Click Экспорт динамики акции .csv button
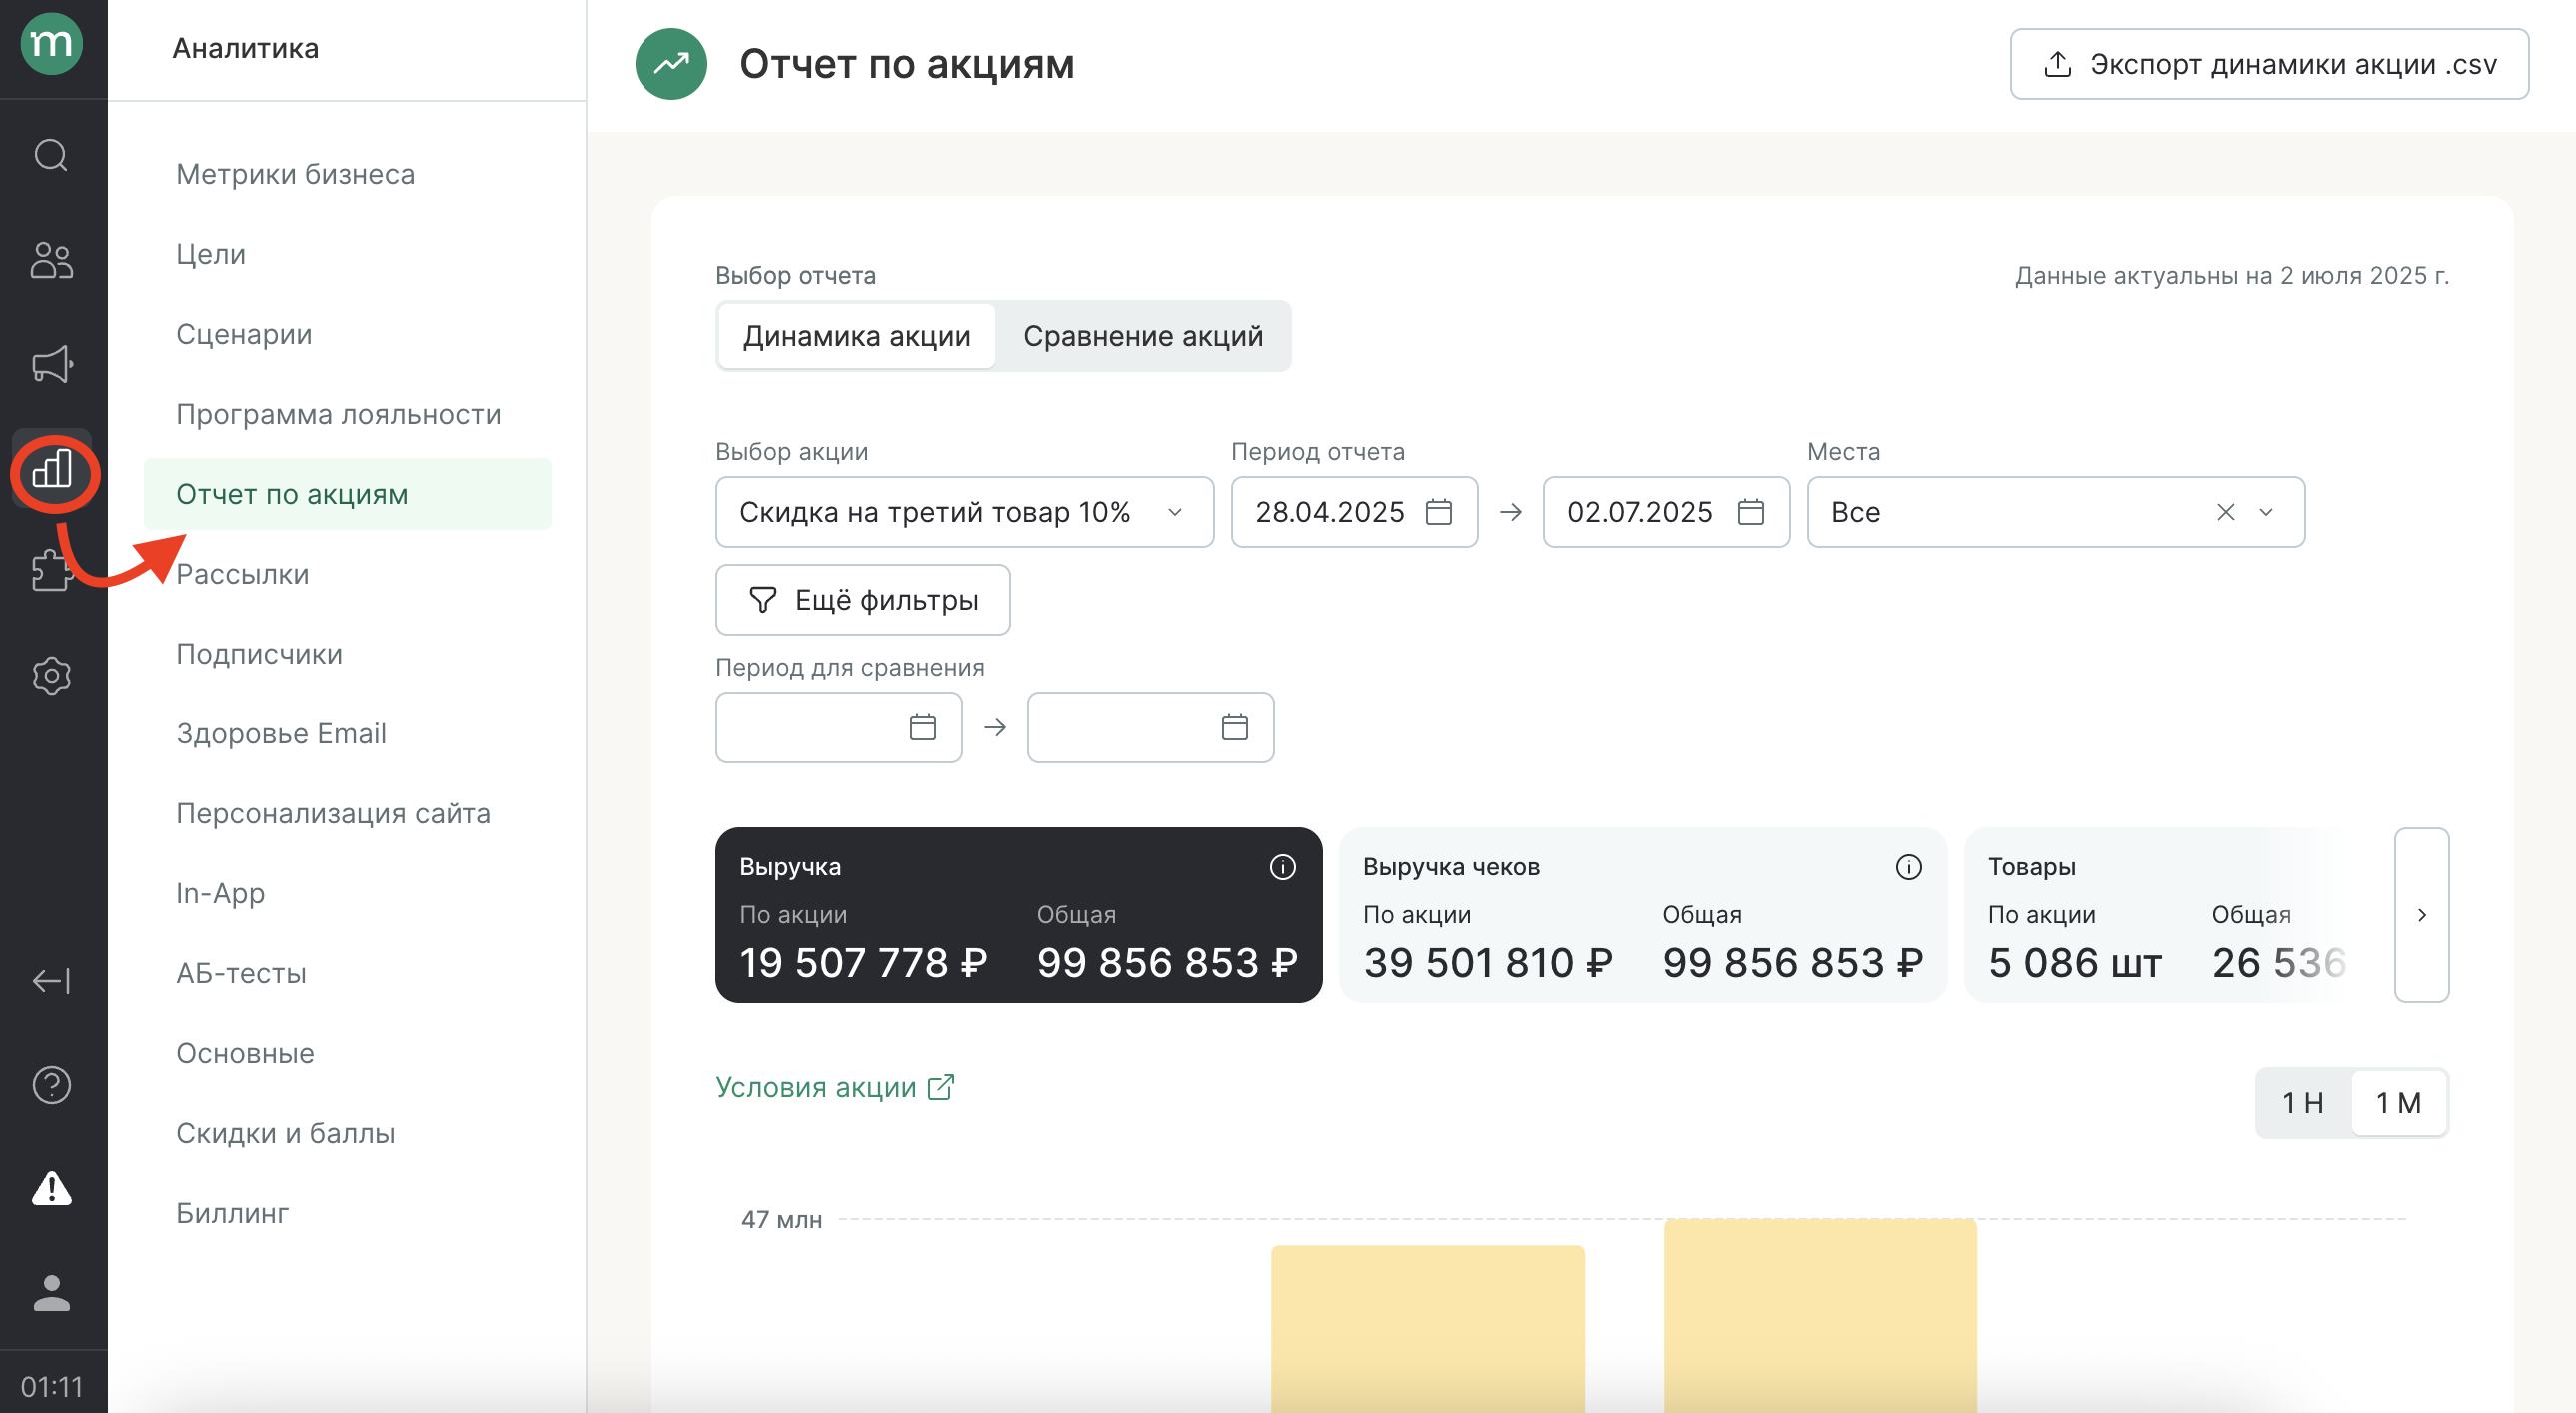Screen dimensions: 2576x1413 (x=2269, y=64)
